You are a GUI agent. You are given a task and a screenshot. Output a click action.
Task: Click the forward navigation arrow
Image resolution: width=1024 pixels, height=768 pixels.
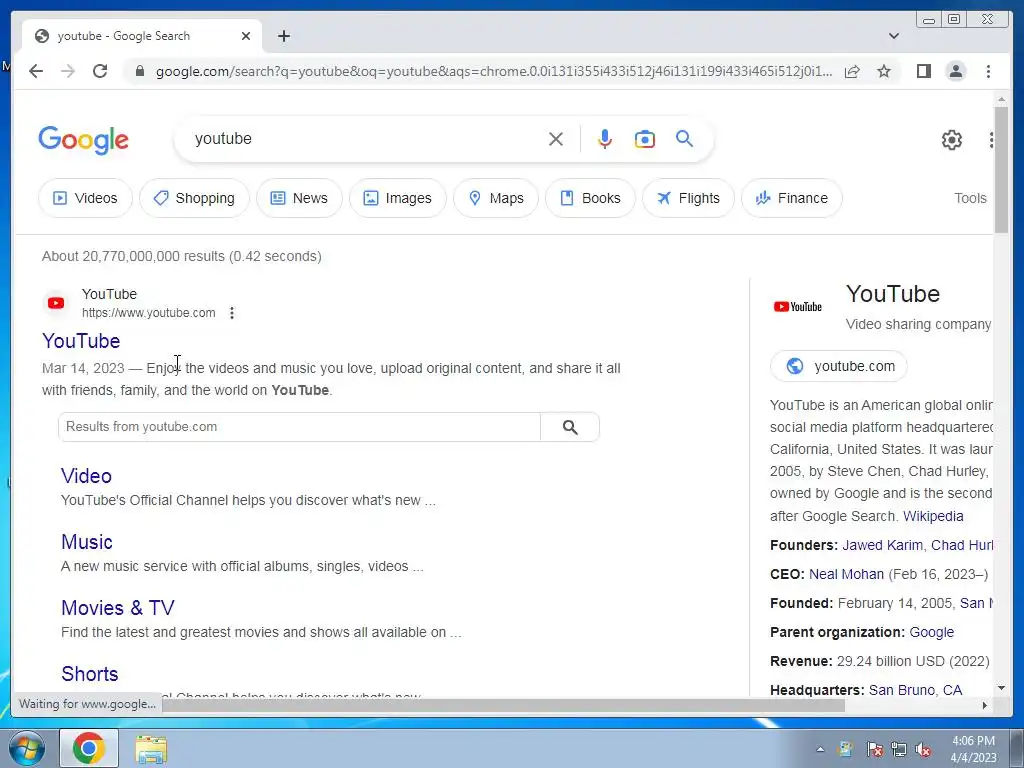(x=68, y=71)
